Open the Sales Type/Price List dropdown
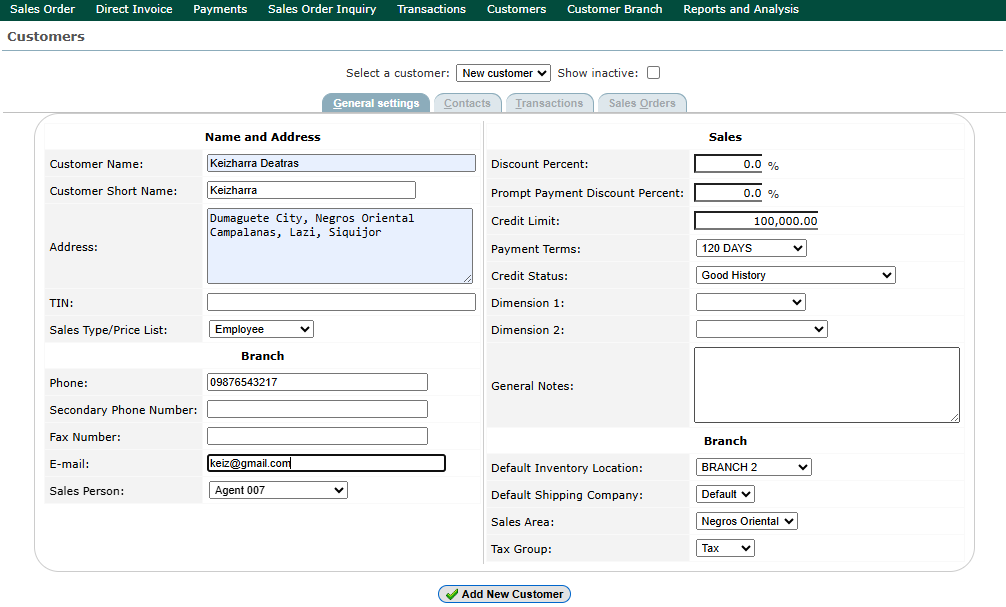The image size is (1006, 607). click(x=261, y=329)
